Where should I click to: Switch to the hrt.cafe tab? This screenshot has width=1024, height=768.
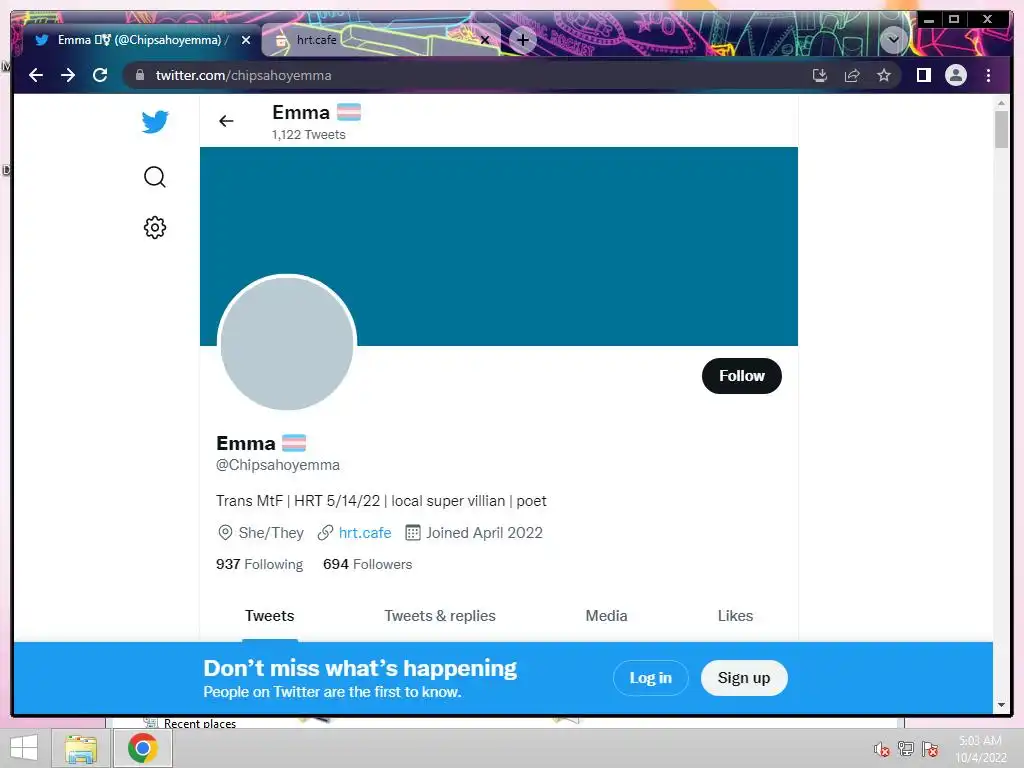pos(381,40)
